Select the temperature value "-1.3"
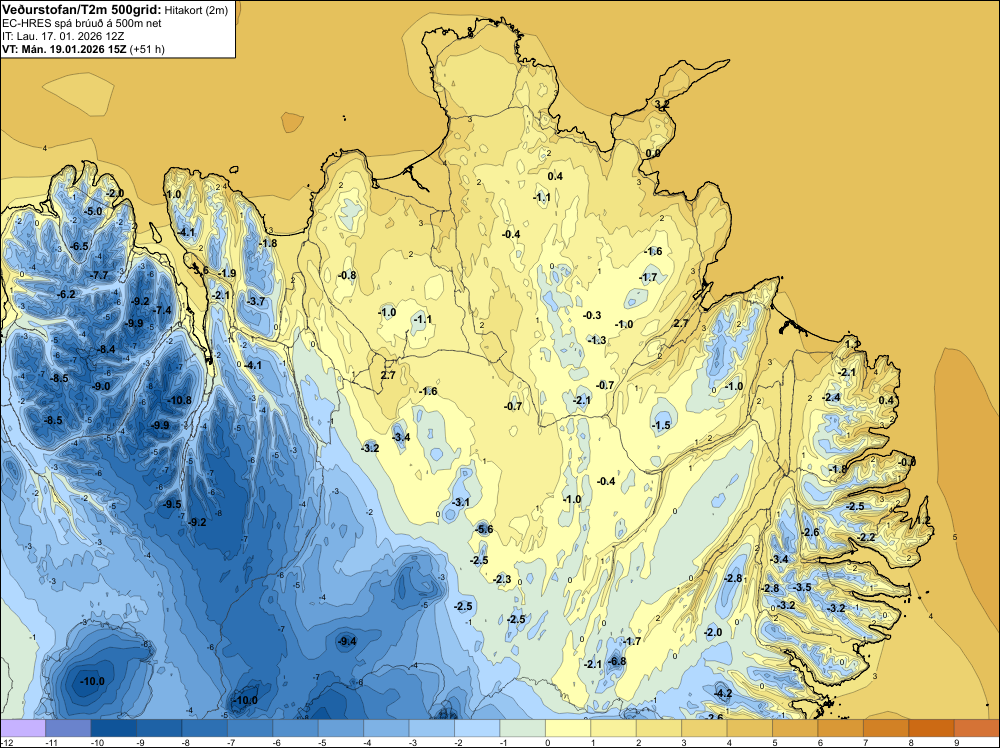The width and height of the screenshot is (1000, 748). tap(597, 341)
